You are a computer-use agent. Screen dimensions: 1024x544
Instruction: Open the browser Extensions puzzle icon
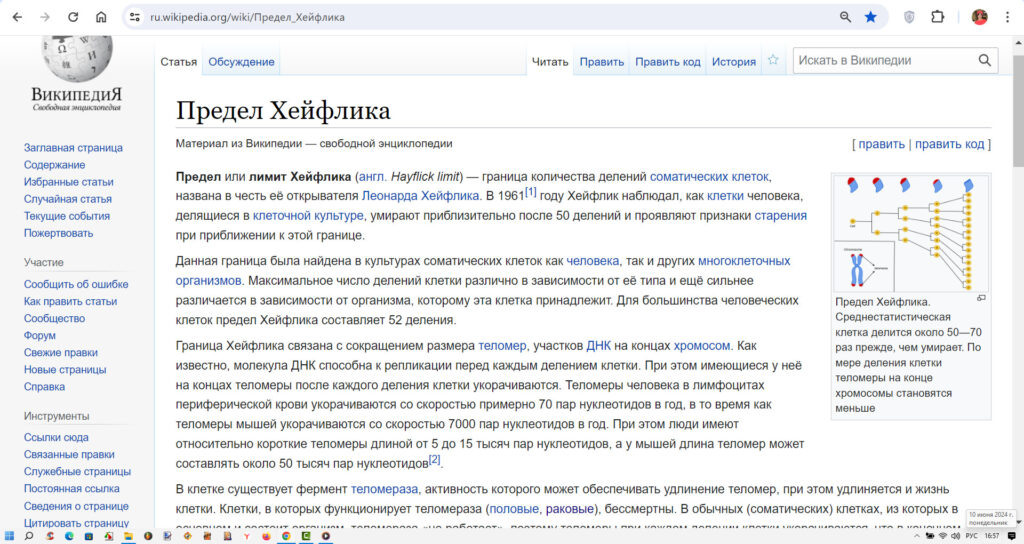[938, 17]
